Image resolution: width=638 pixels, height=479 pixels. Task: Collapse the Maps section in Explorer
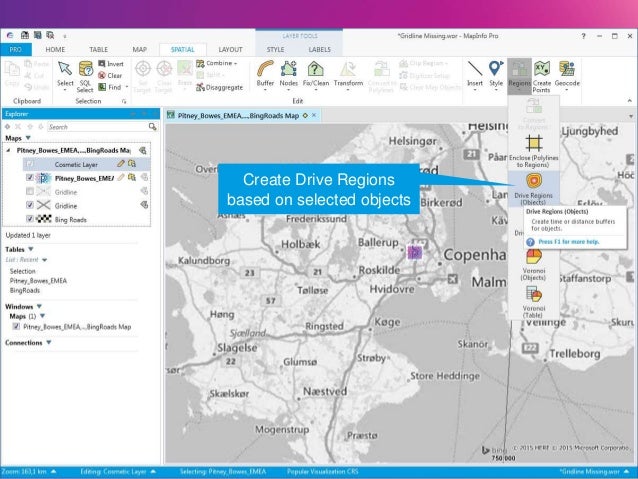28,138
